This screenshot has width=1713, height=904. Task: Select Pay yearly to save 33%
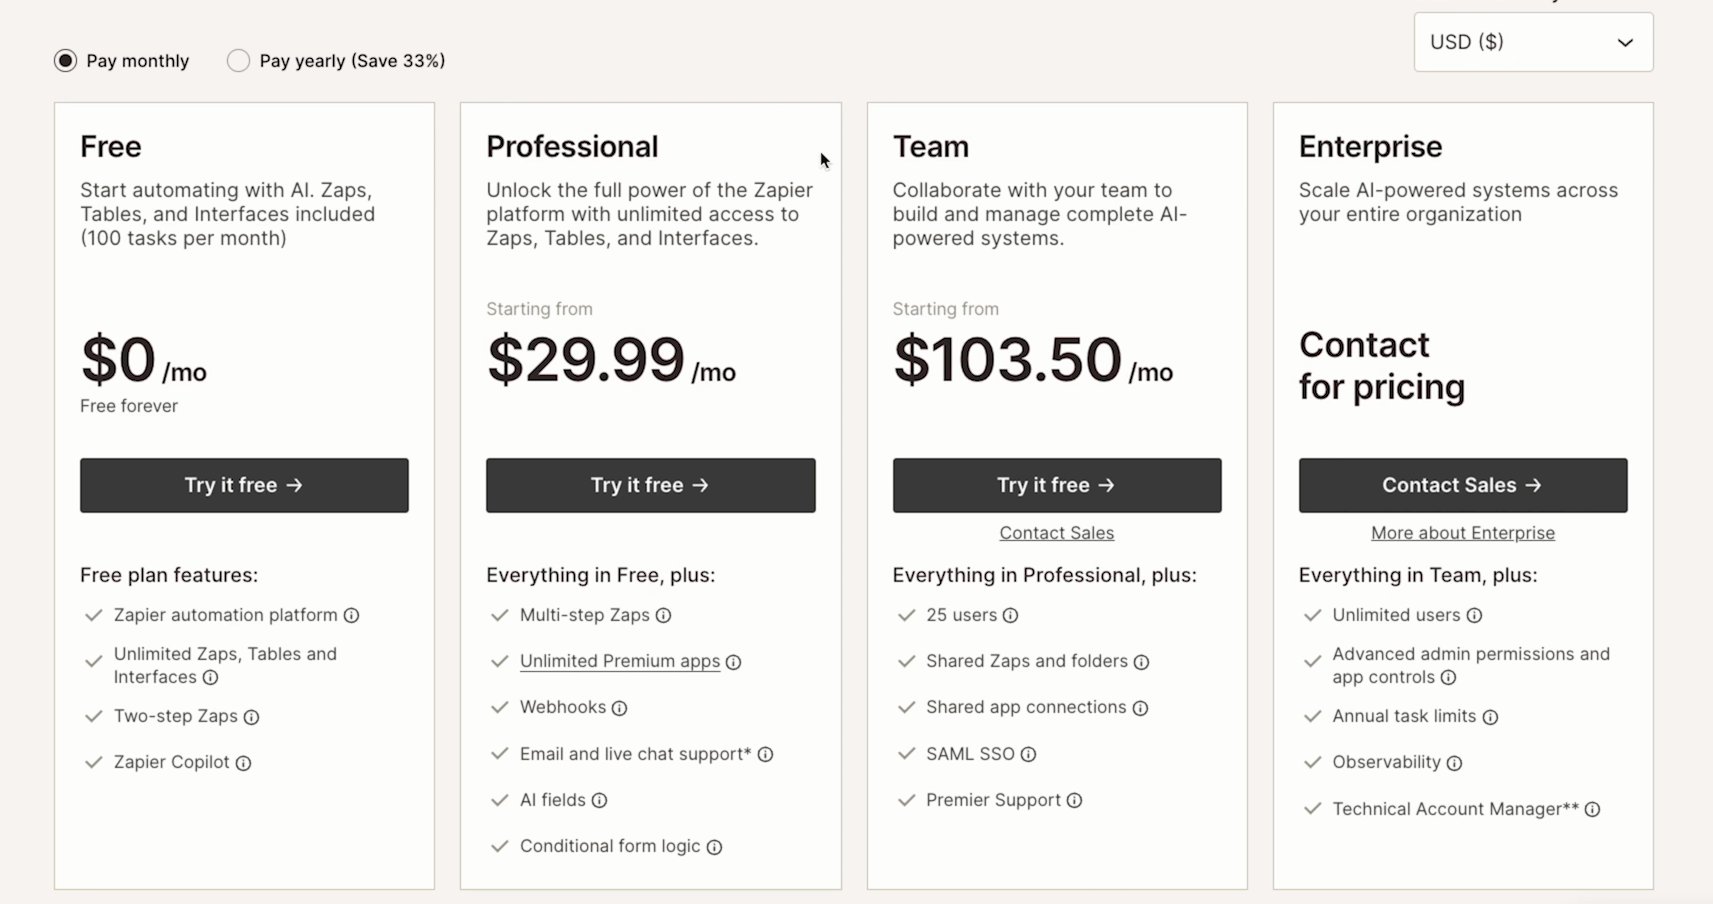coord(238,60)
